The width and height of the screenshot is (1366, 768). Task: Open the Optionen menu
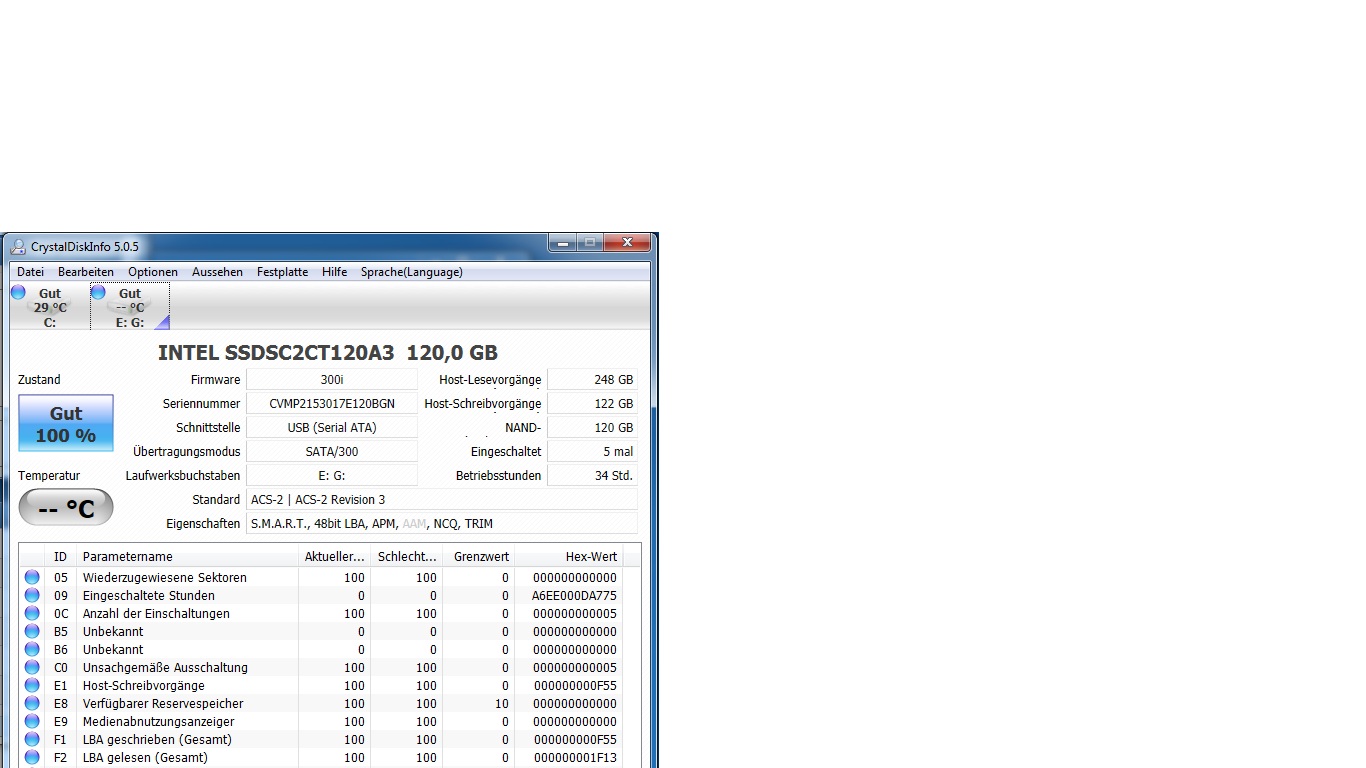pos(153,272)
